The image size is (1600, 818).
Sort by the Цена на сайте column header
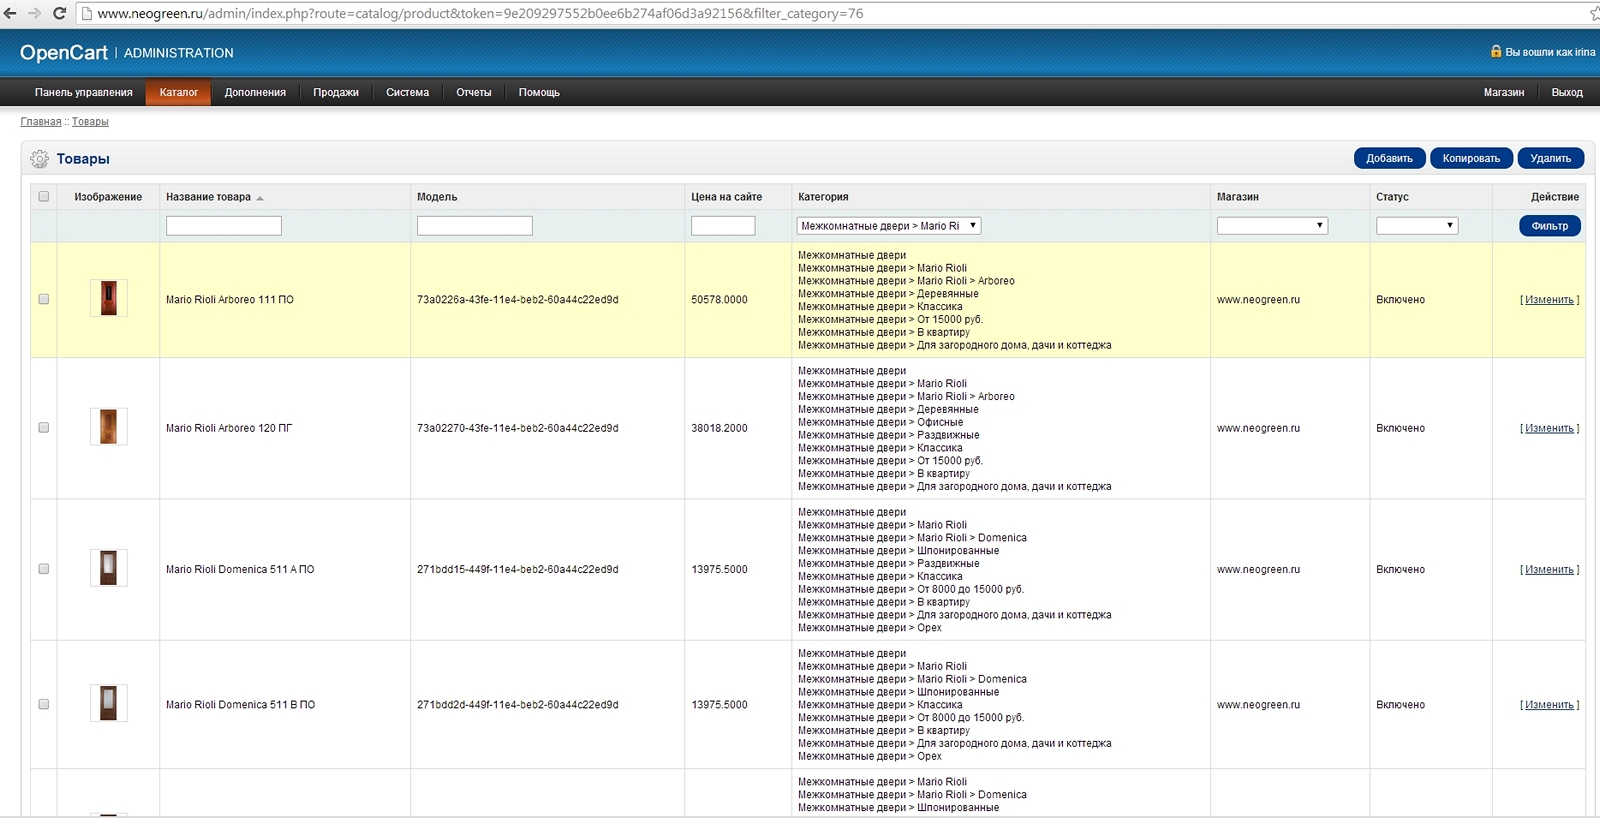(x=726, y=197)
